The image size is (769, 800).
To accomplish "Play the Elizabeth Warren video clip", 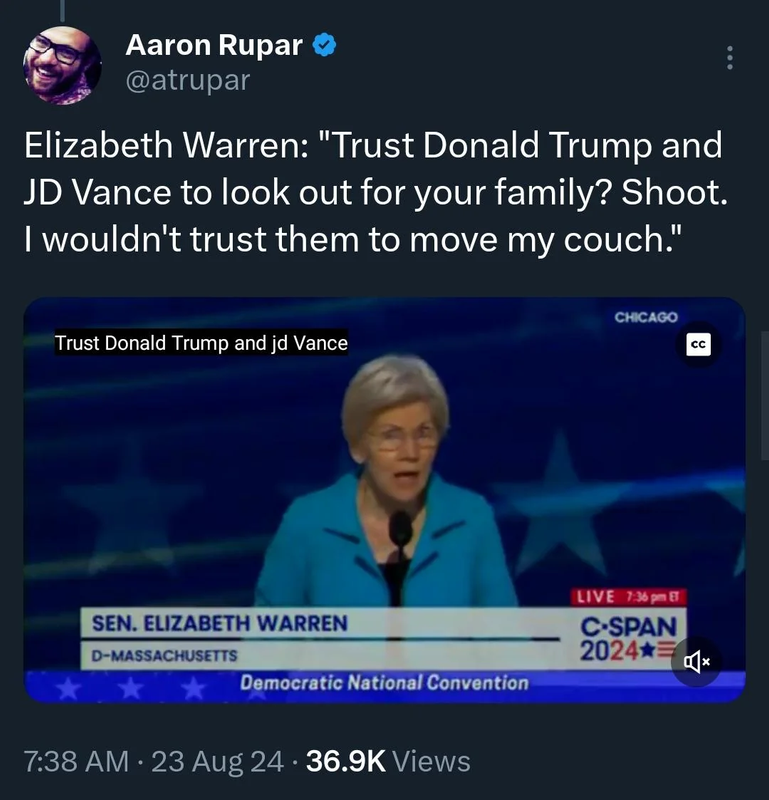I will (x=384, y=499).
